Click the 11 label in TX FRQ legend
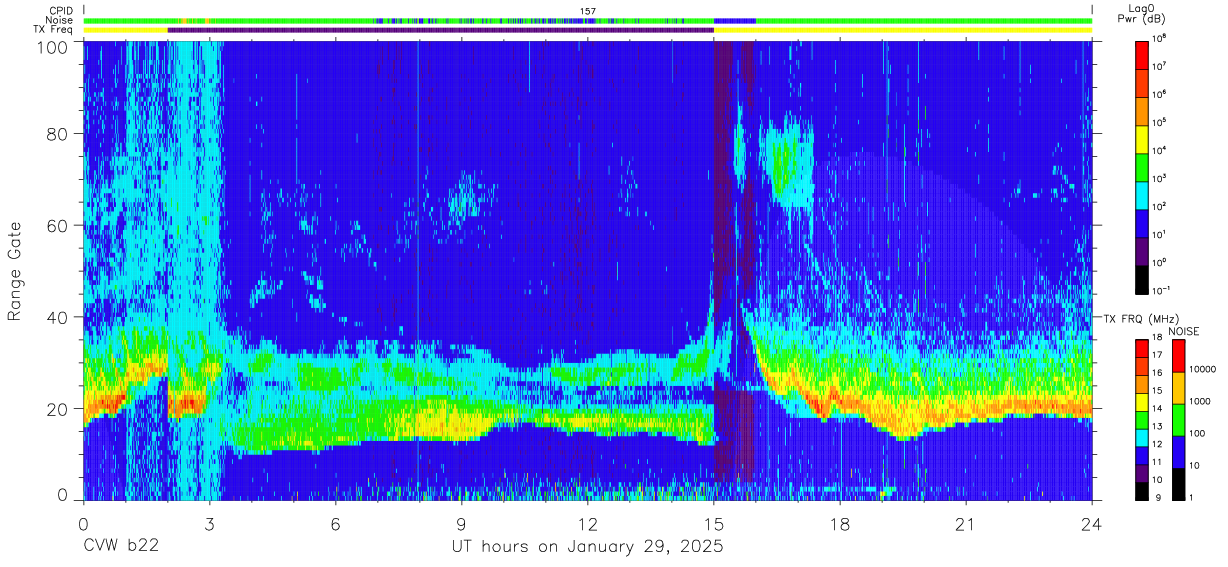The width and height of the screenshot is (1228, 567). coord(1158,461)
